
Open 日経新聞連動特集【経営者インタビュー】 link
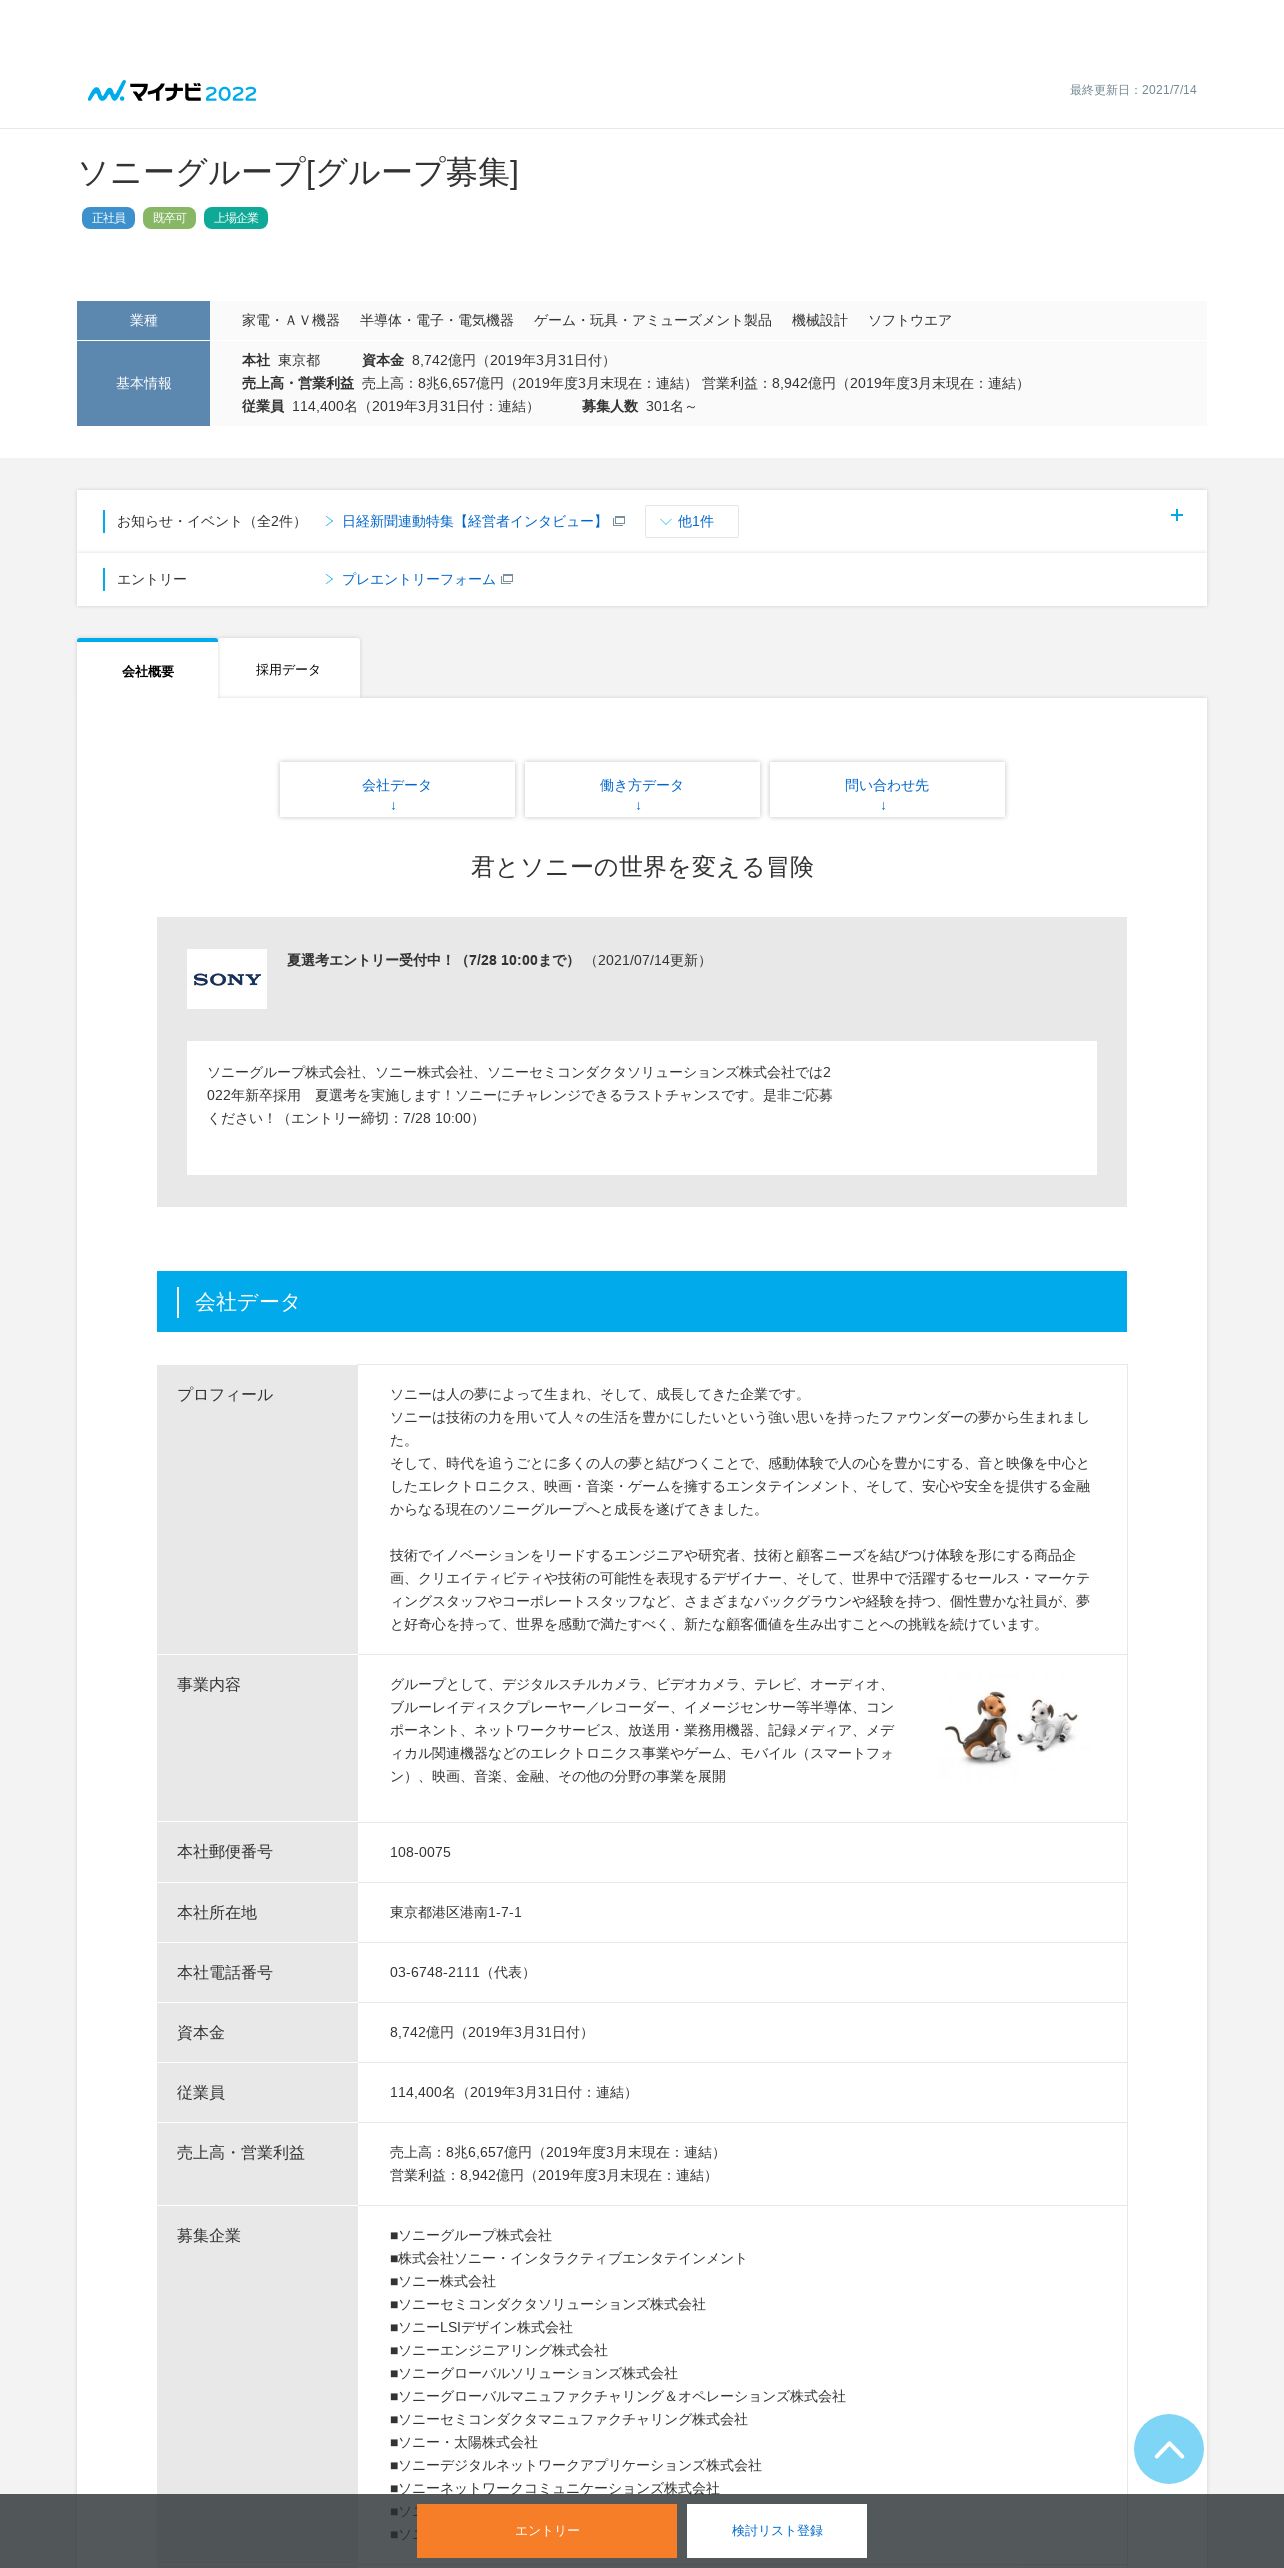coord(475,521)
